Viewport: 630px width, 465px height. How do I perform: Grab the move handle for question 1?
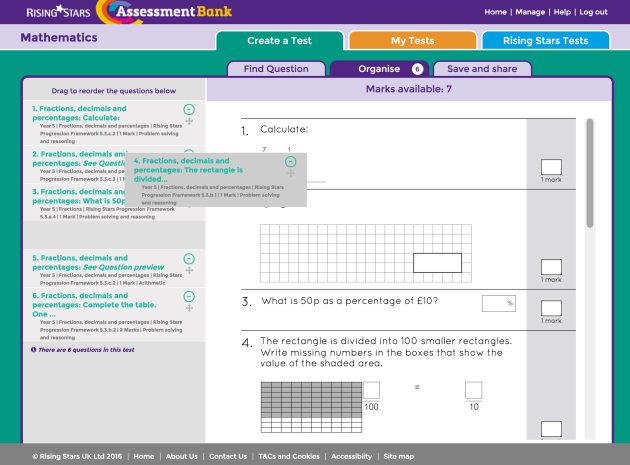(x=189, y=121)
